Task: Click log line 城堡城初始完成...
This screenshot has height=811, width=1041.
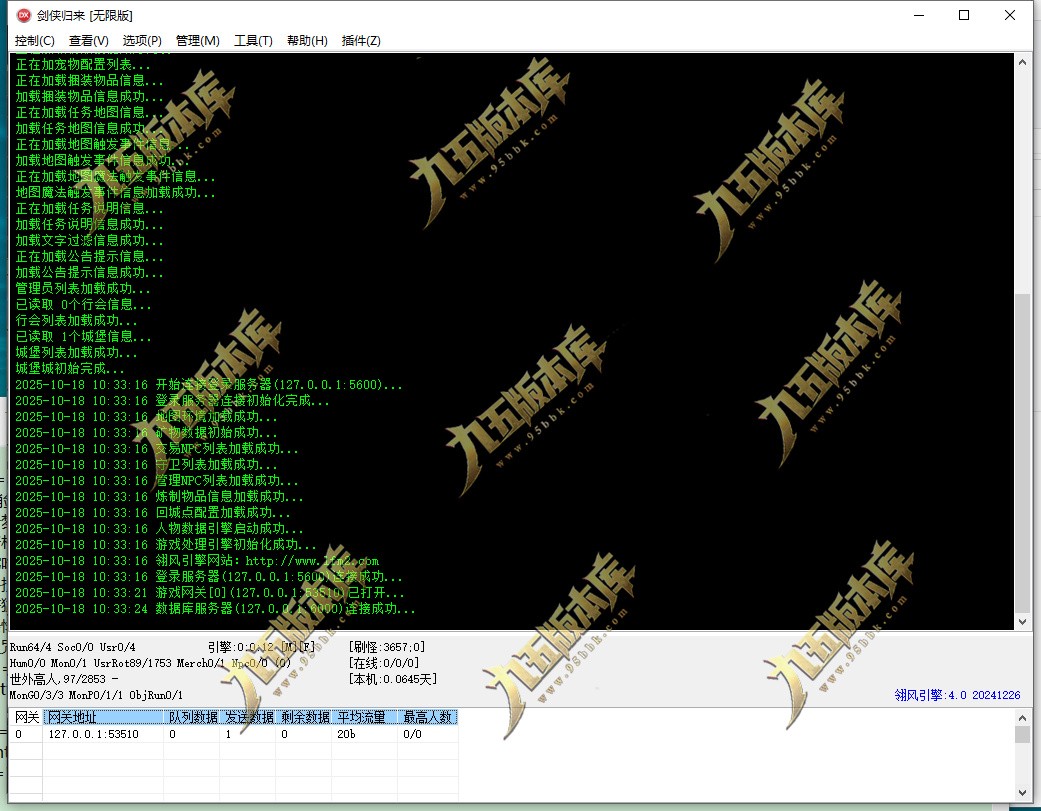Action: tap(70, 368)
